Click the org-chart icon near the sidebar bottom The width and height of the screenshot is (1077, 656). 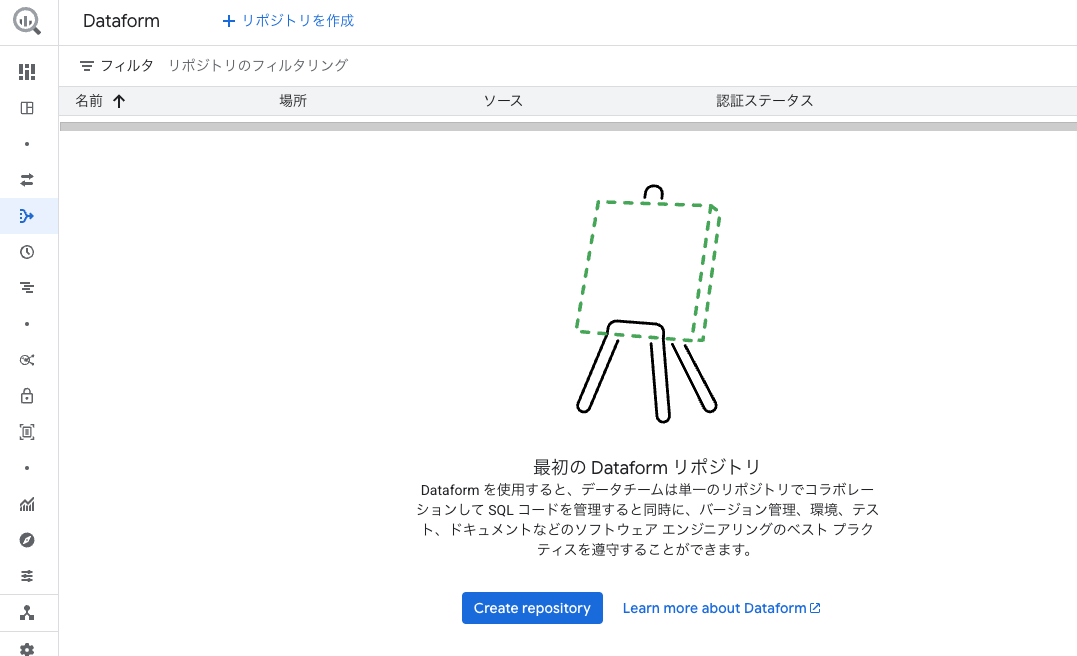click(x=27, y=612)
